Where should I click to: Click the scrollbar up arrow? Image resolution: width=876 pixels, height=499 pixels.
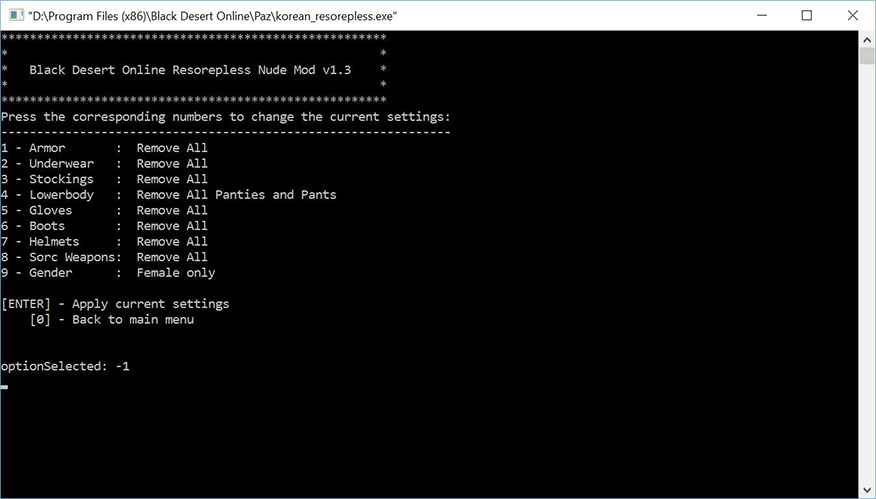(867, 39)
